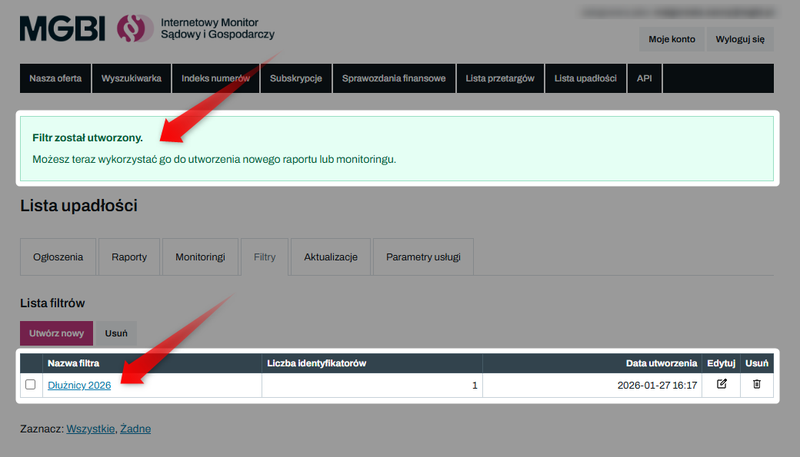Open the Monitoringi tab
Image resolution: width=800 pixels, height=457 pixels.
point(201,257)
